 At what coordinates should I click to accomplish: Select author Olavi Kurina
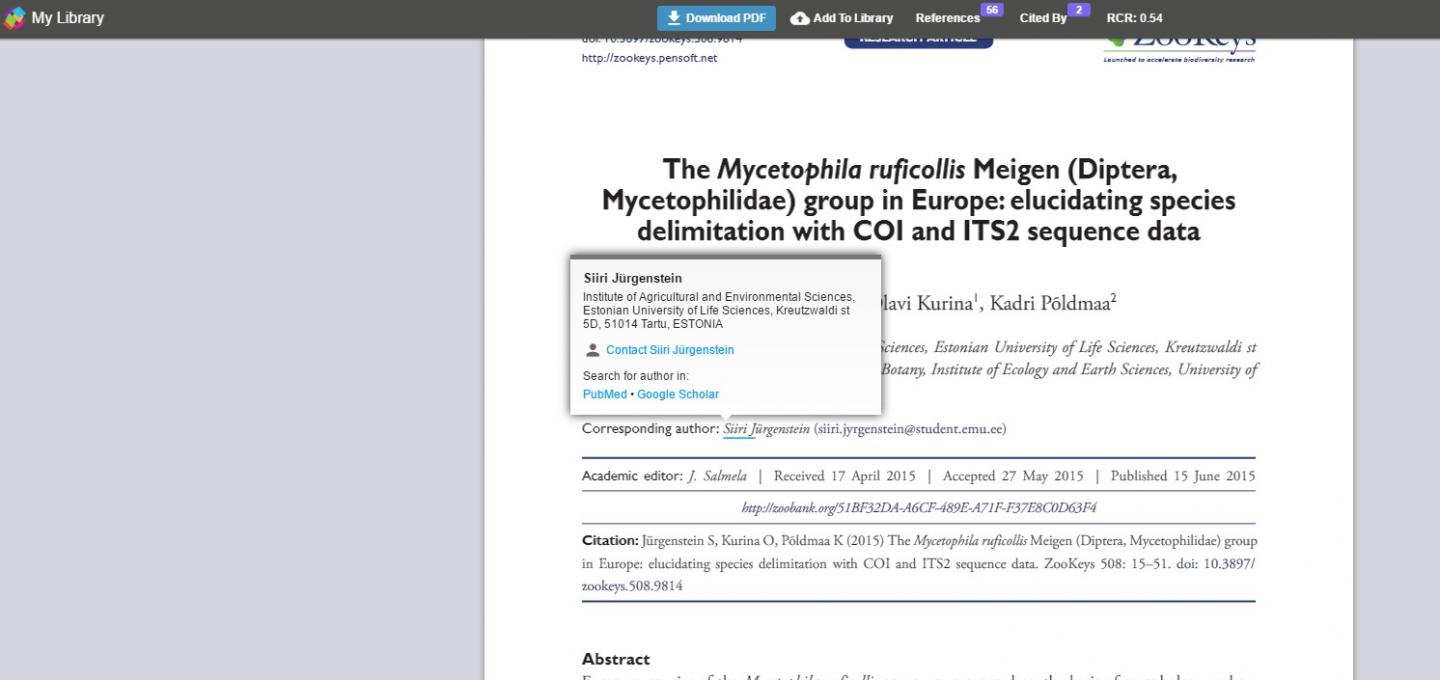pyautogui.click(x=927, y=304)
